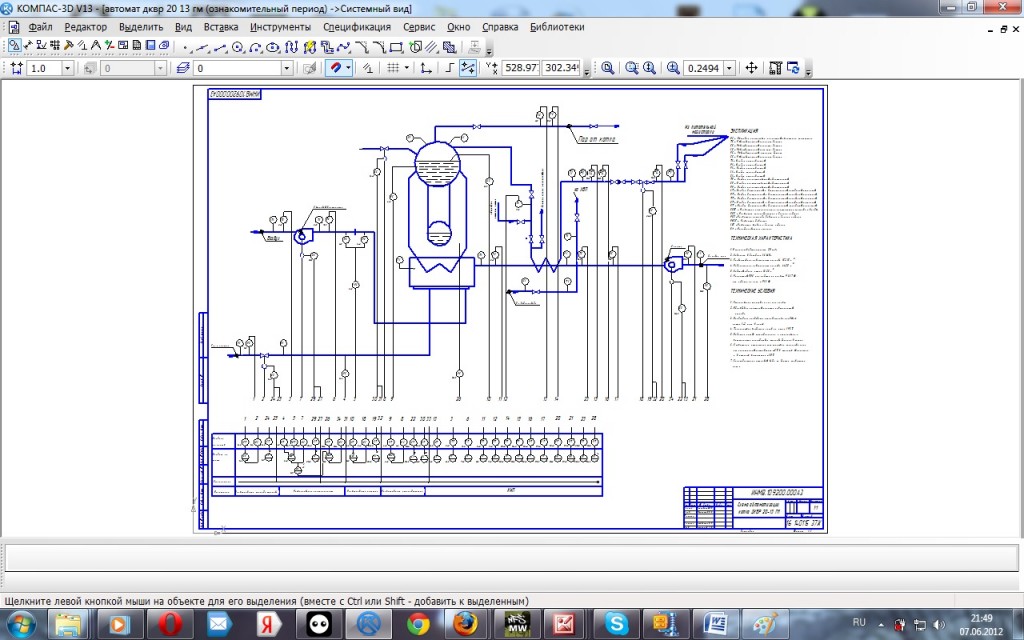Select the Geometry tools panel icon

coord(14,46)
